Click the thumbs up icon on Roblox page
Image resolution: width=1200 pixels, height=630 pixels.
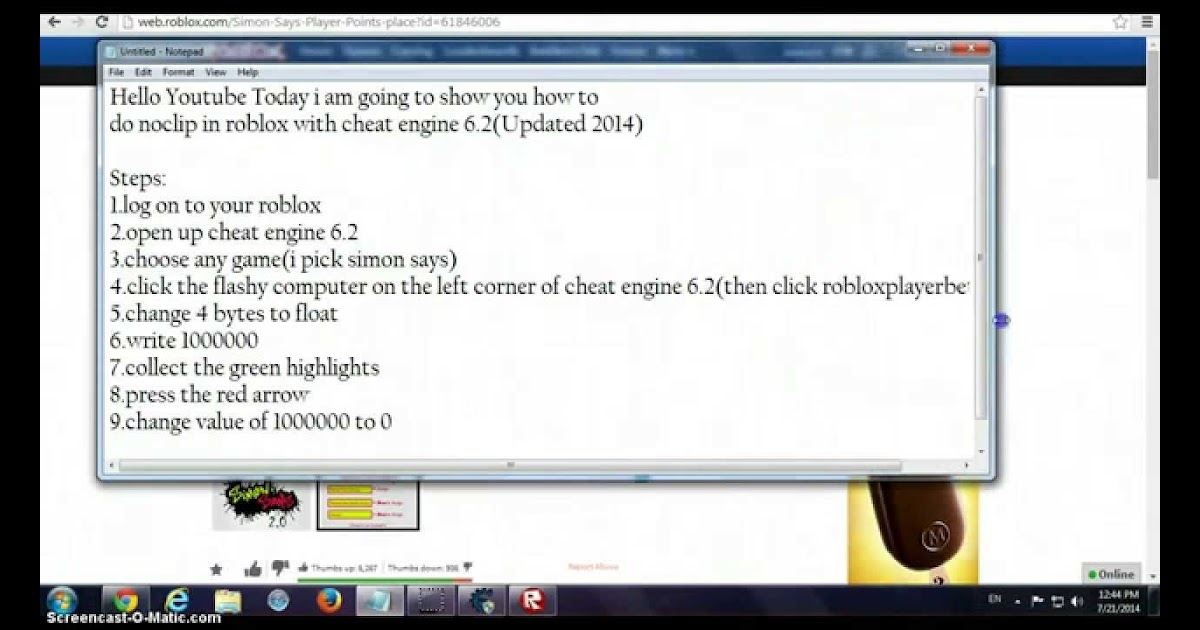[x=253, y=568]
